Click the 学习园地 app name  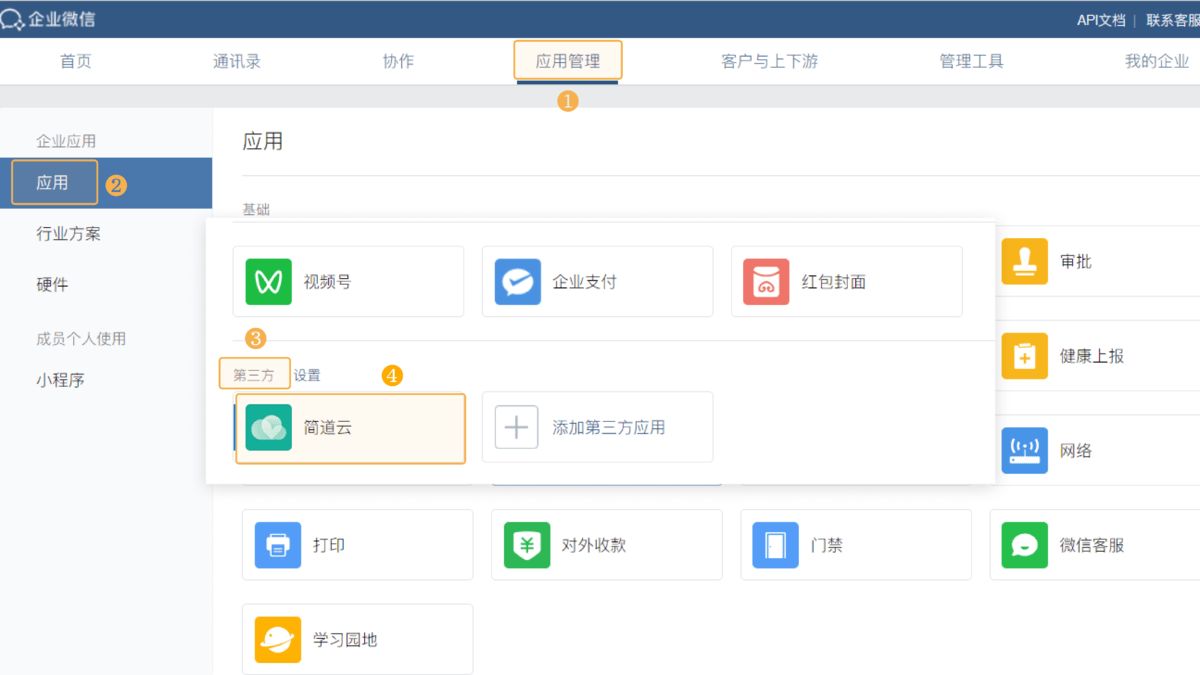tap(345, 640)
